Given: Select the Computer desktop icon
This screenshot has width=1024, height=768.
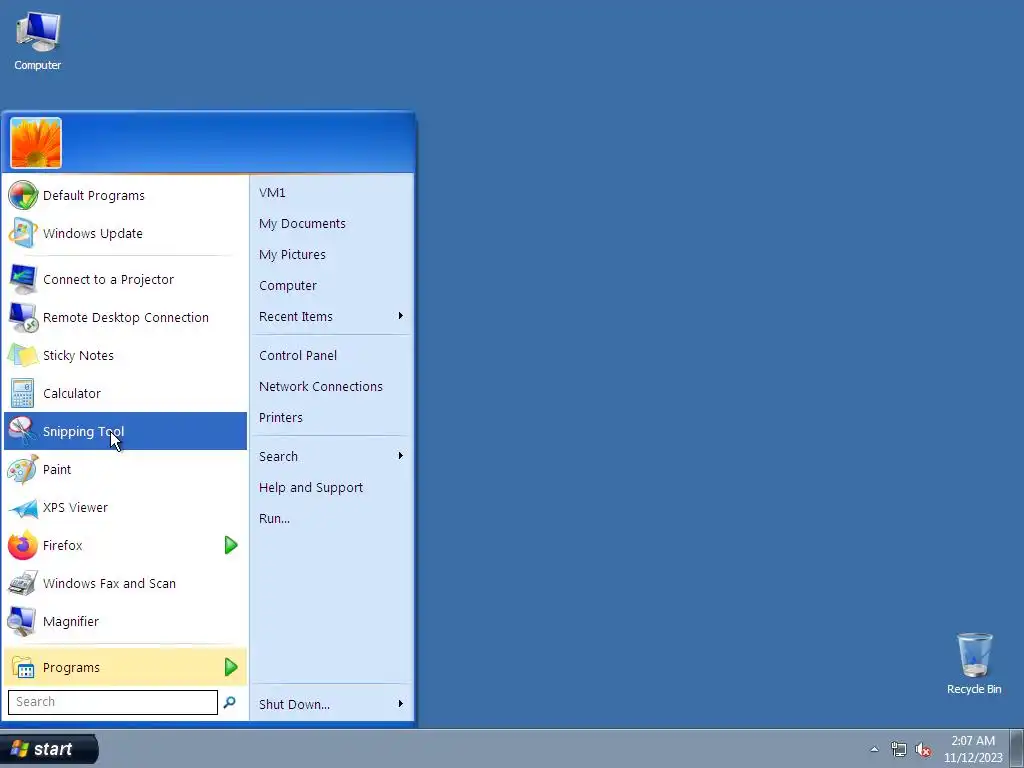Looking at the screenshot, I should (37, 40).
